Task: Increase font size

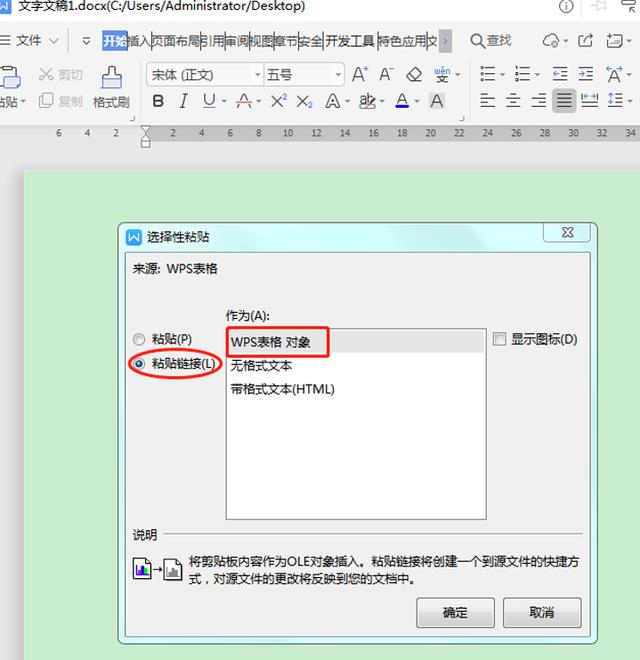Action: click(x=360, y=75)
